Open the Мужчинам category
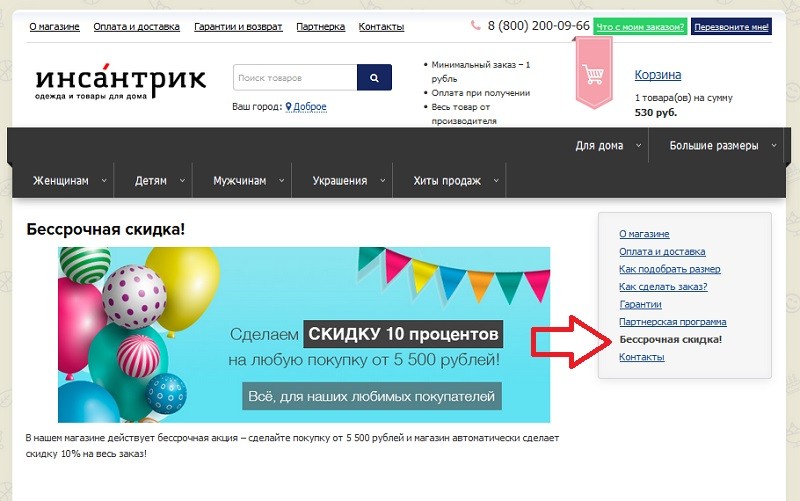The width and height of the screenshot is (800, 501). (240, 181)
